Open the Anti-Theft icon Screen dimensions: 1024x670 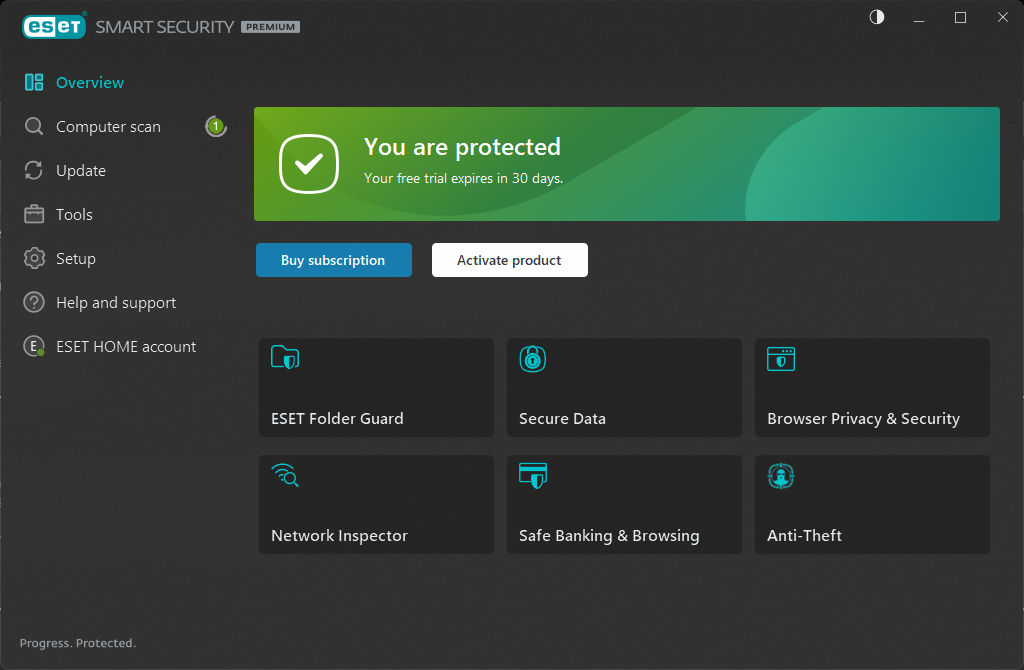click(x=781, y=475)
